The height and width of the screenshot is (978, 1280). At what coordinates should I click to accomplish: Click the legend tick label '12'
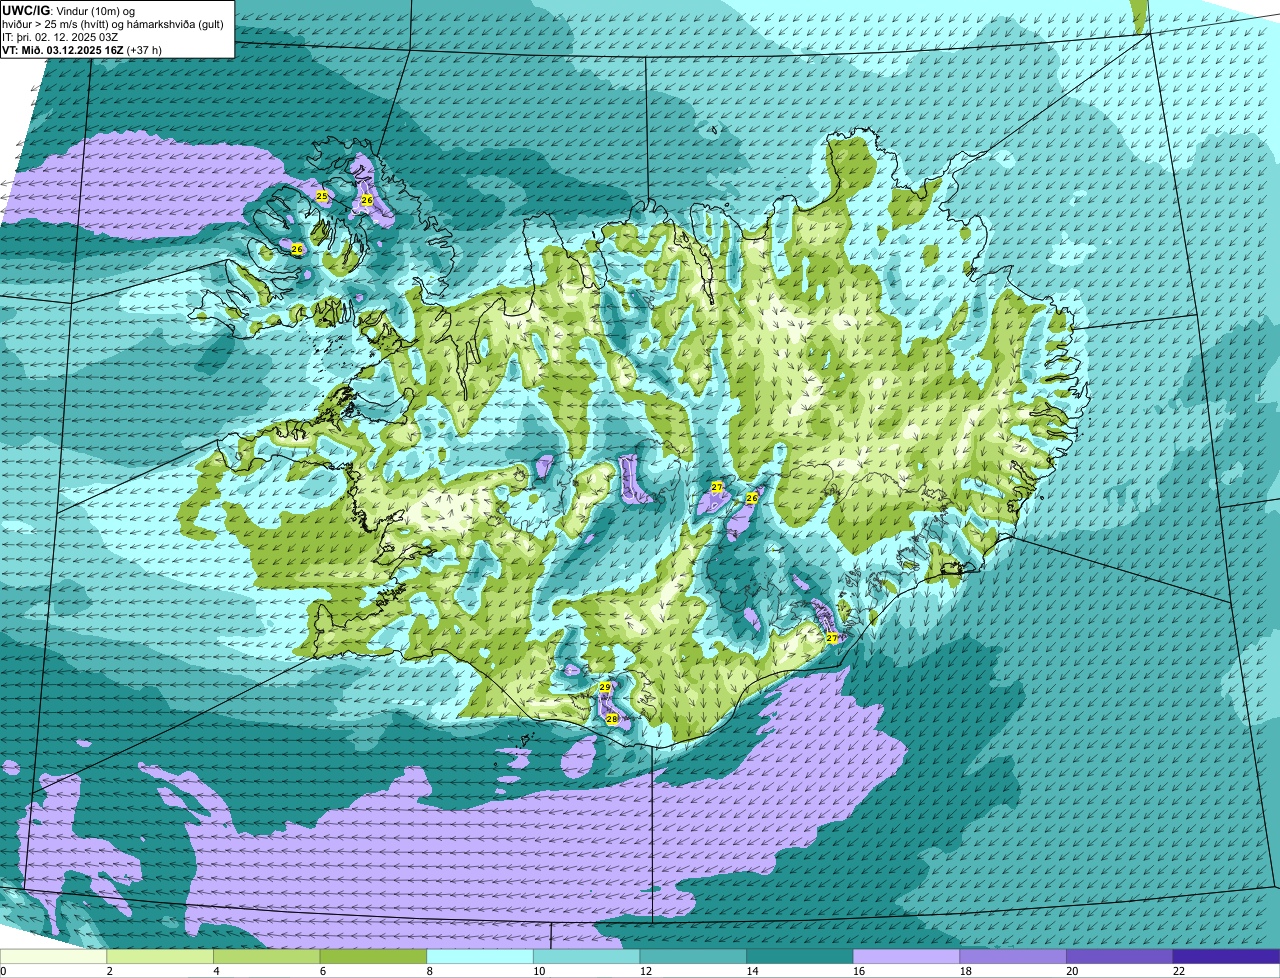point(644,971)
